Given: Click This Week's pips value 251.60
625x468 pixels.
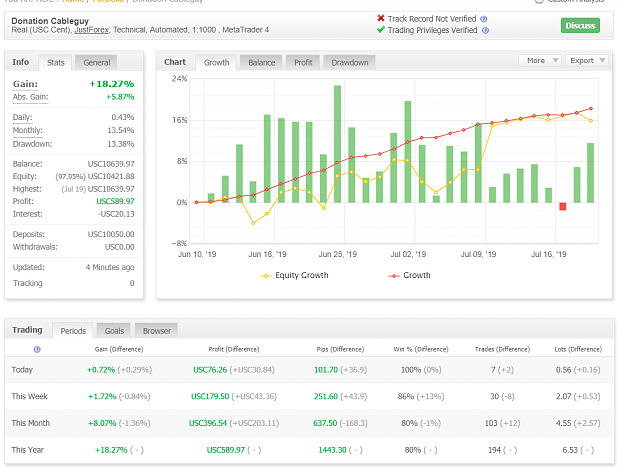Looking at the screenshot, I should 326,396.
